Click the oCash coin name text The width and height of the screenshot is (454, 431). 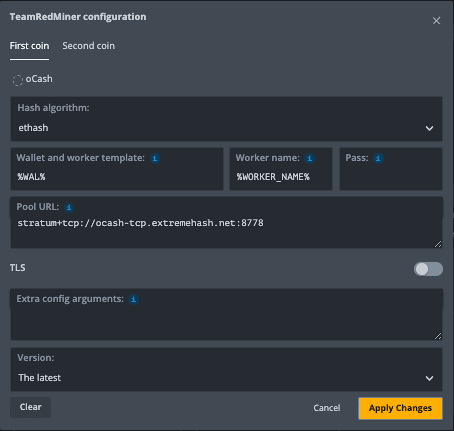pyautogui.click(x=39, y=79)
